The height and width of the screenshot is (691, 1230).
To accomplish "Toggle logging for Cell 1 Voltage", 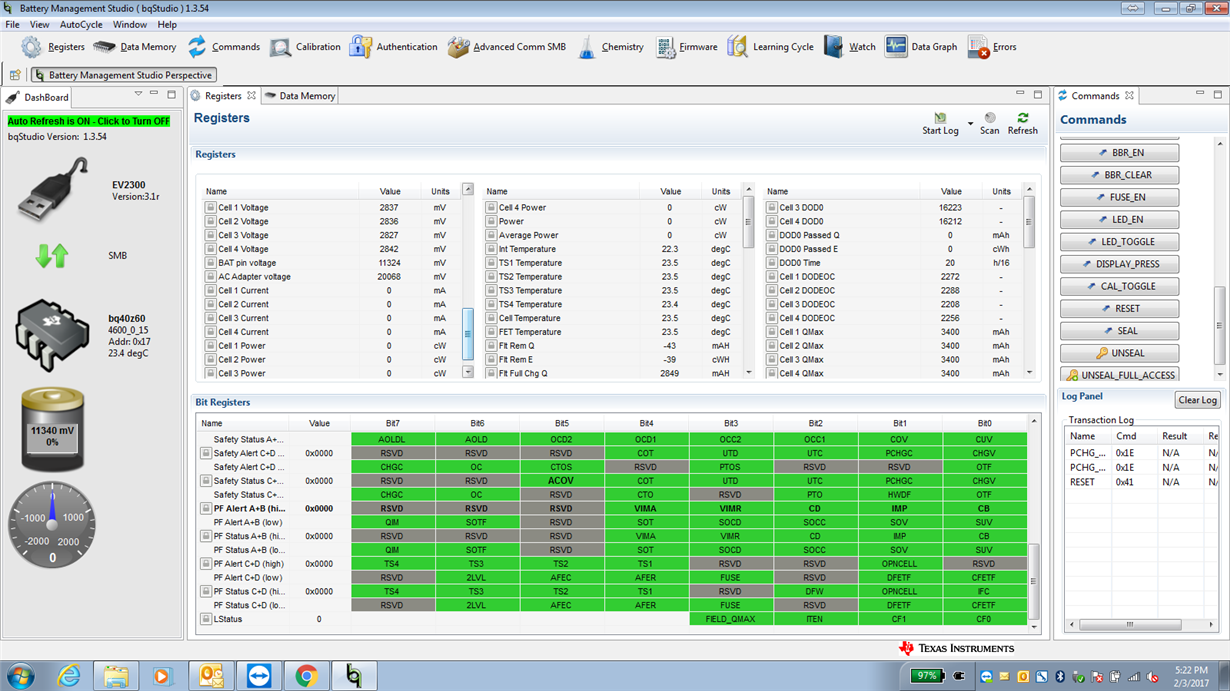I will (211, 208).
